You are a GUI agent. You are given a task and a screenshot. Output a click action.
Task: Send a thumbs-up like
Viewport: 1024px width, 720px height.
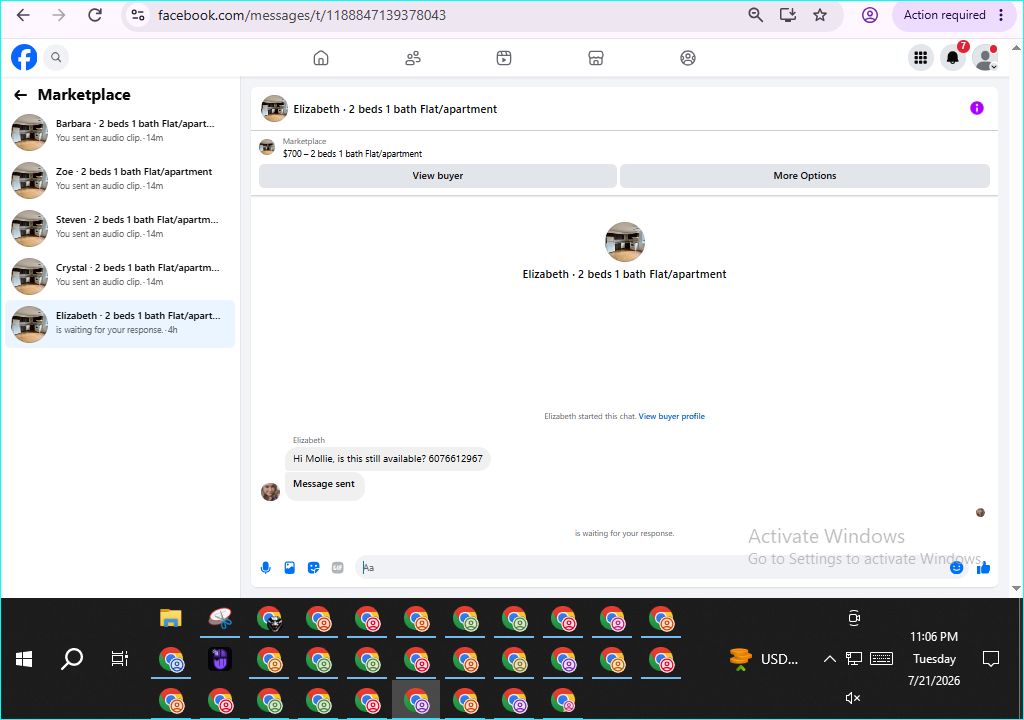click(x=983, y=568)
